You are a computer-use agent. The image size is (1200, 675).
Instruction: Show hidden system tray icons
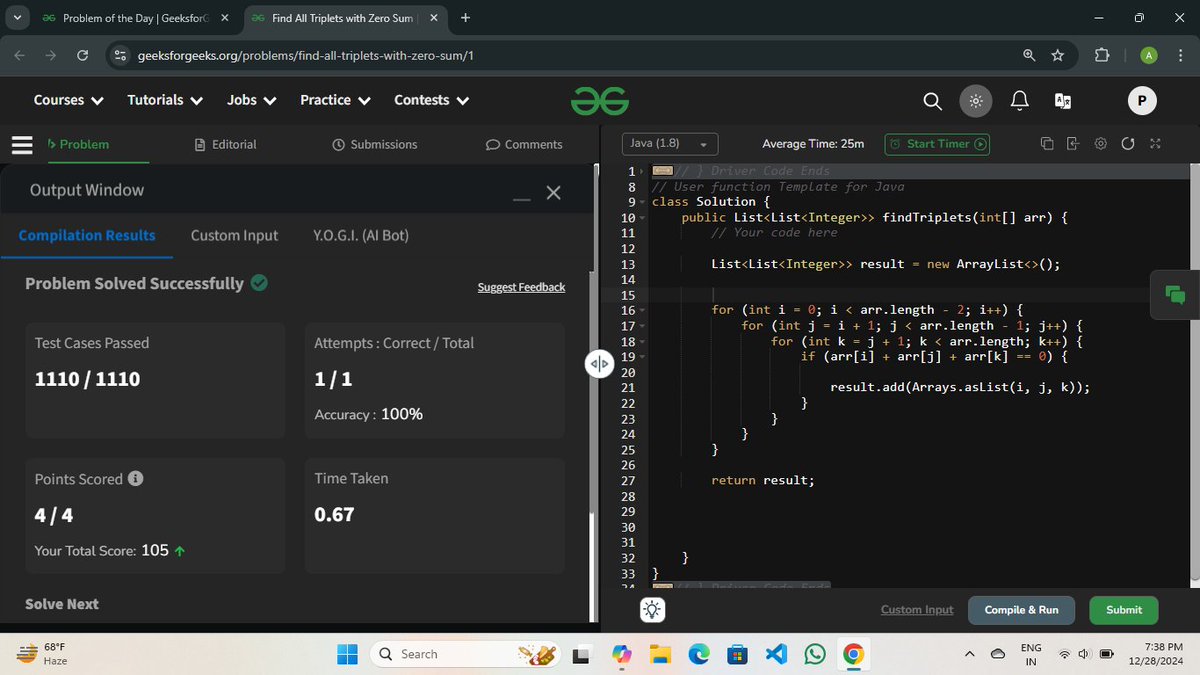click(x=969, y=654)
